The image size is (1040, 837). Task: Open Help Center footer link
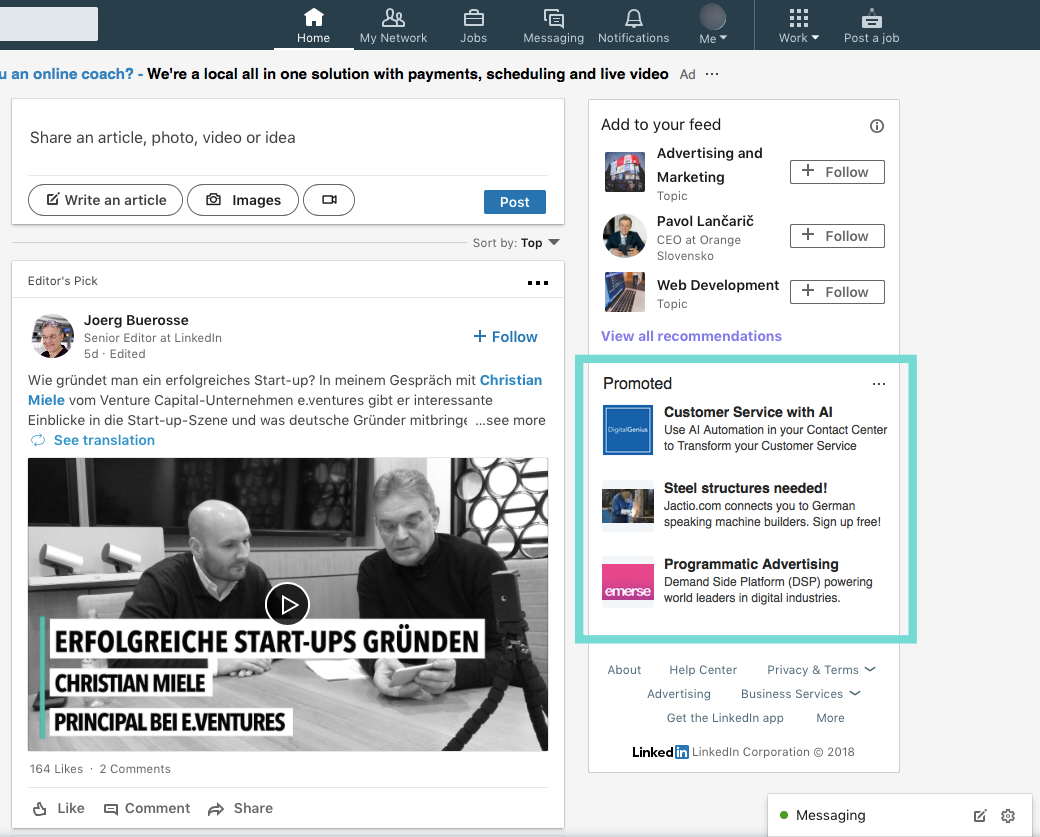point(703,670)
